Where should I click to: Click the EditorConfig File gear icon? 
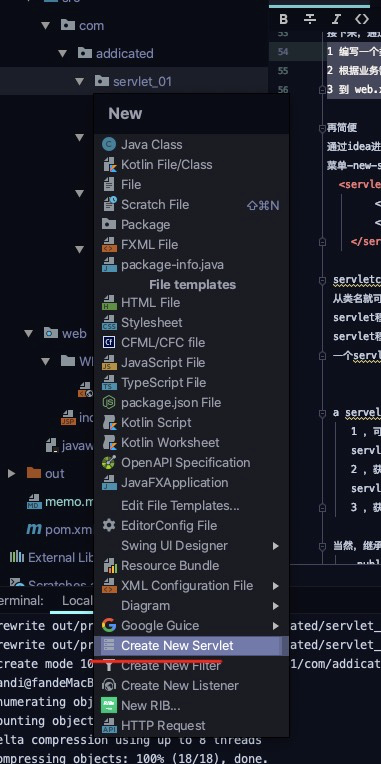[109, 525]
